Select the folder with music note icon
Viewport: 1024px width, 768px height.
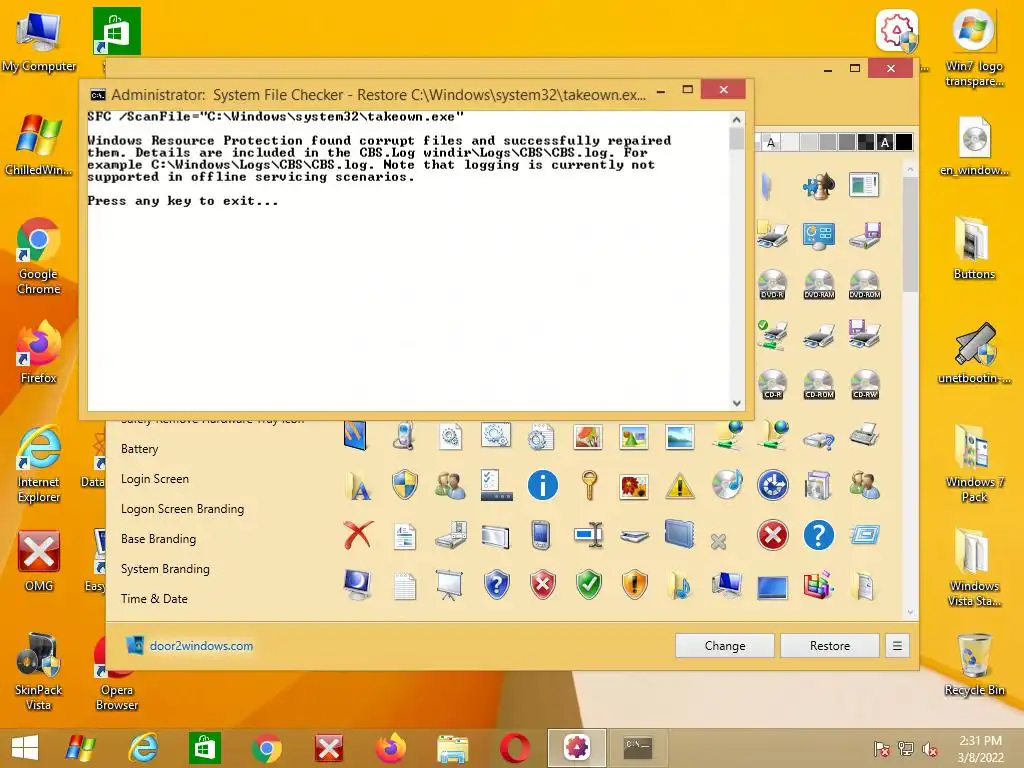680,584
